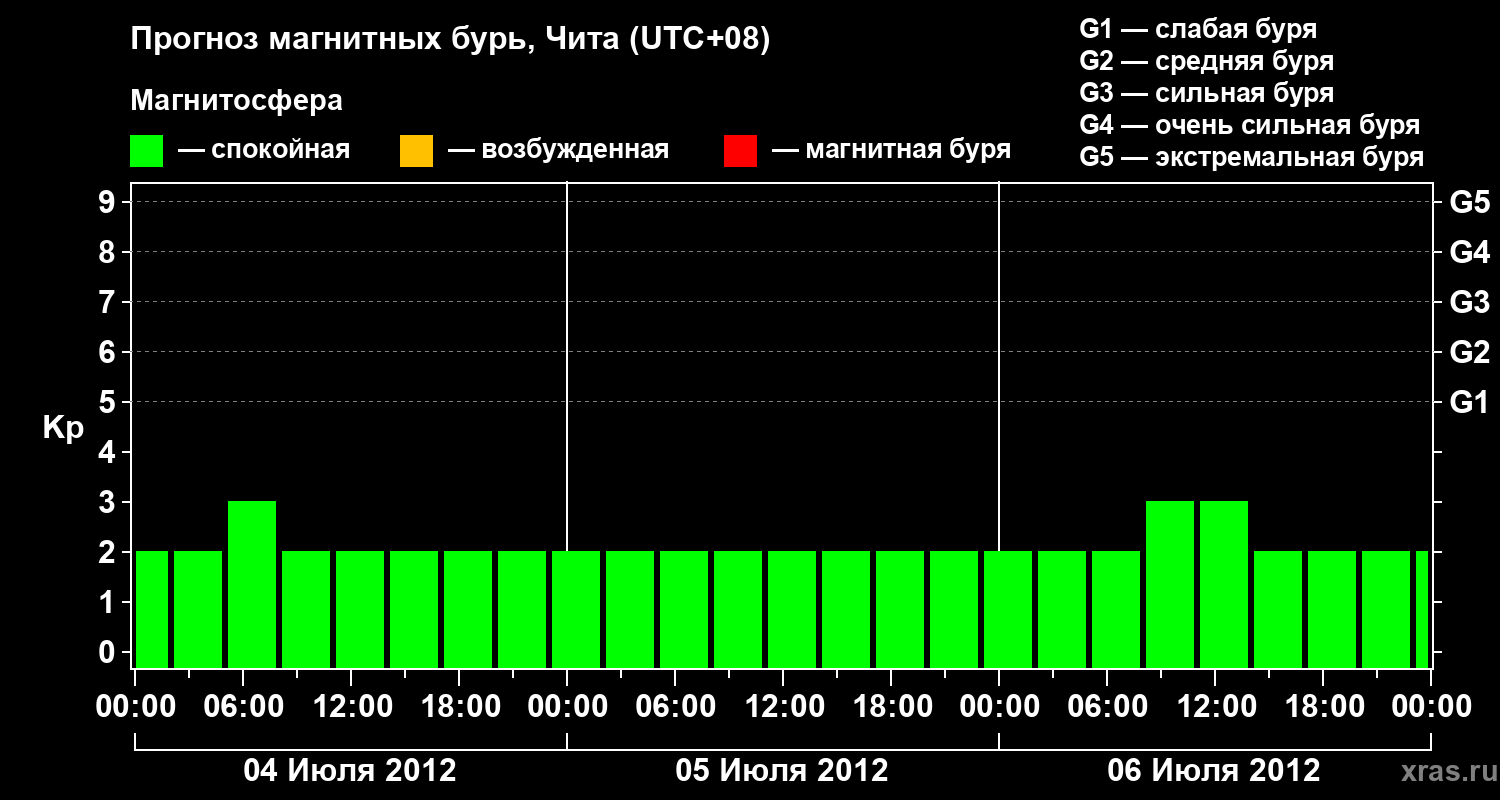Click the 'G2' label on the right axis
The image size is (1500, 800).
pyautogui.click(x=1469, y=353)
